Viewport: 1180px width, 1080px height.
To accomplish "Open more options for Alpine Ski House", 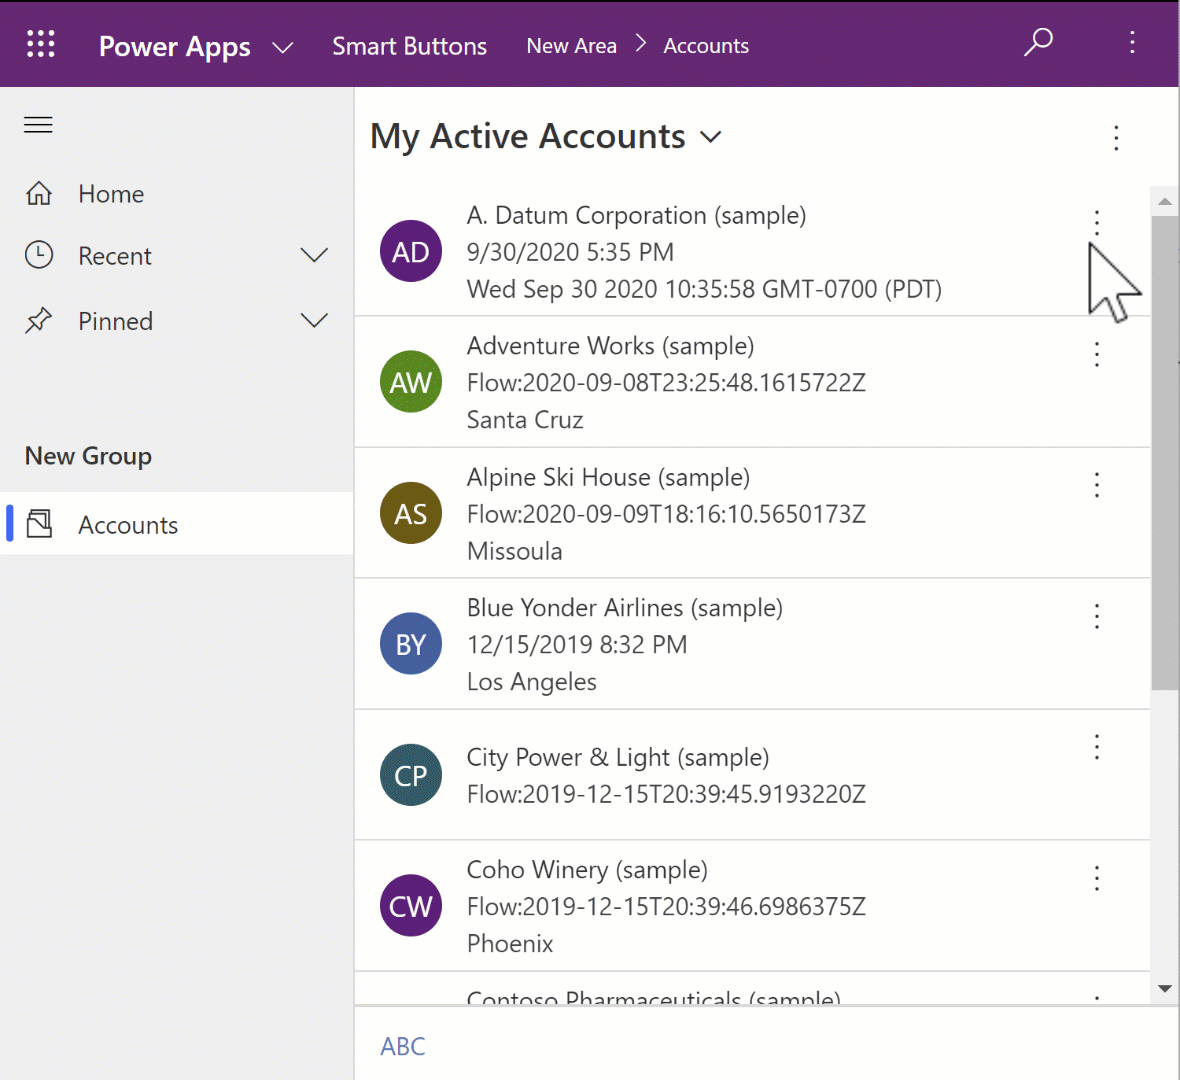I will point(1096,485).
